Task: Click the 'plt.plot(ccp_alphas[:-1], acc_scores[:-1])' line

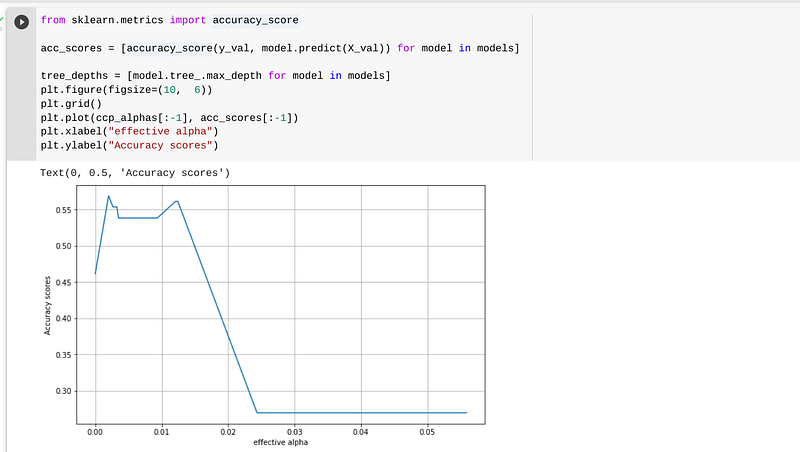Action: click(169, 118)
